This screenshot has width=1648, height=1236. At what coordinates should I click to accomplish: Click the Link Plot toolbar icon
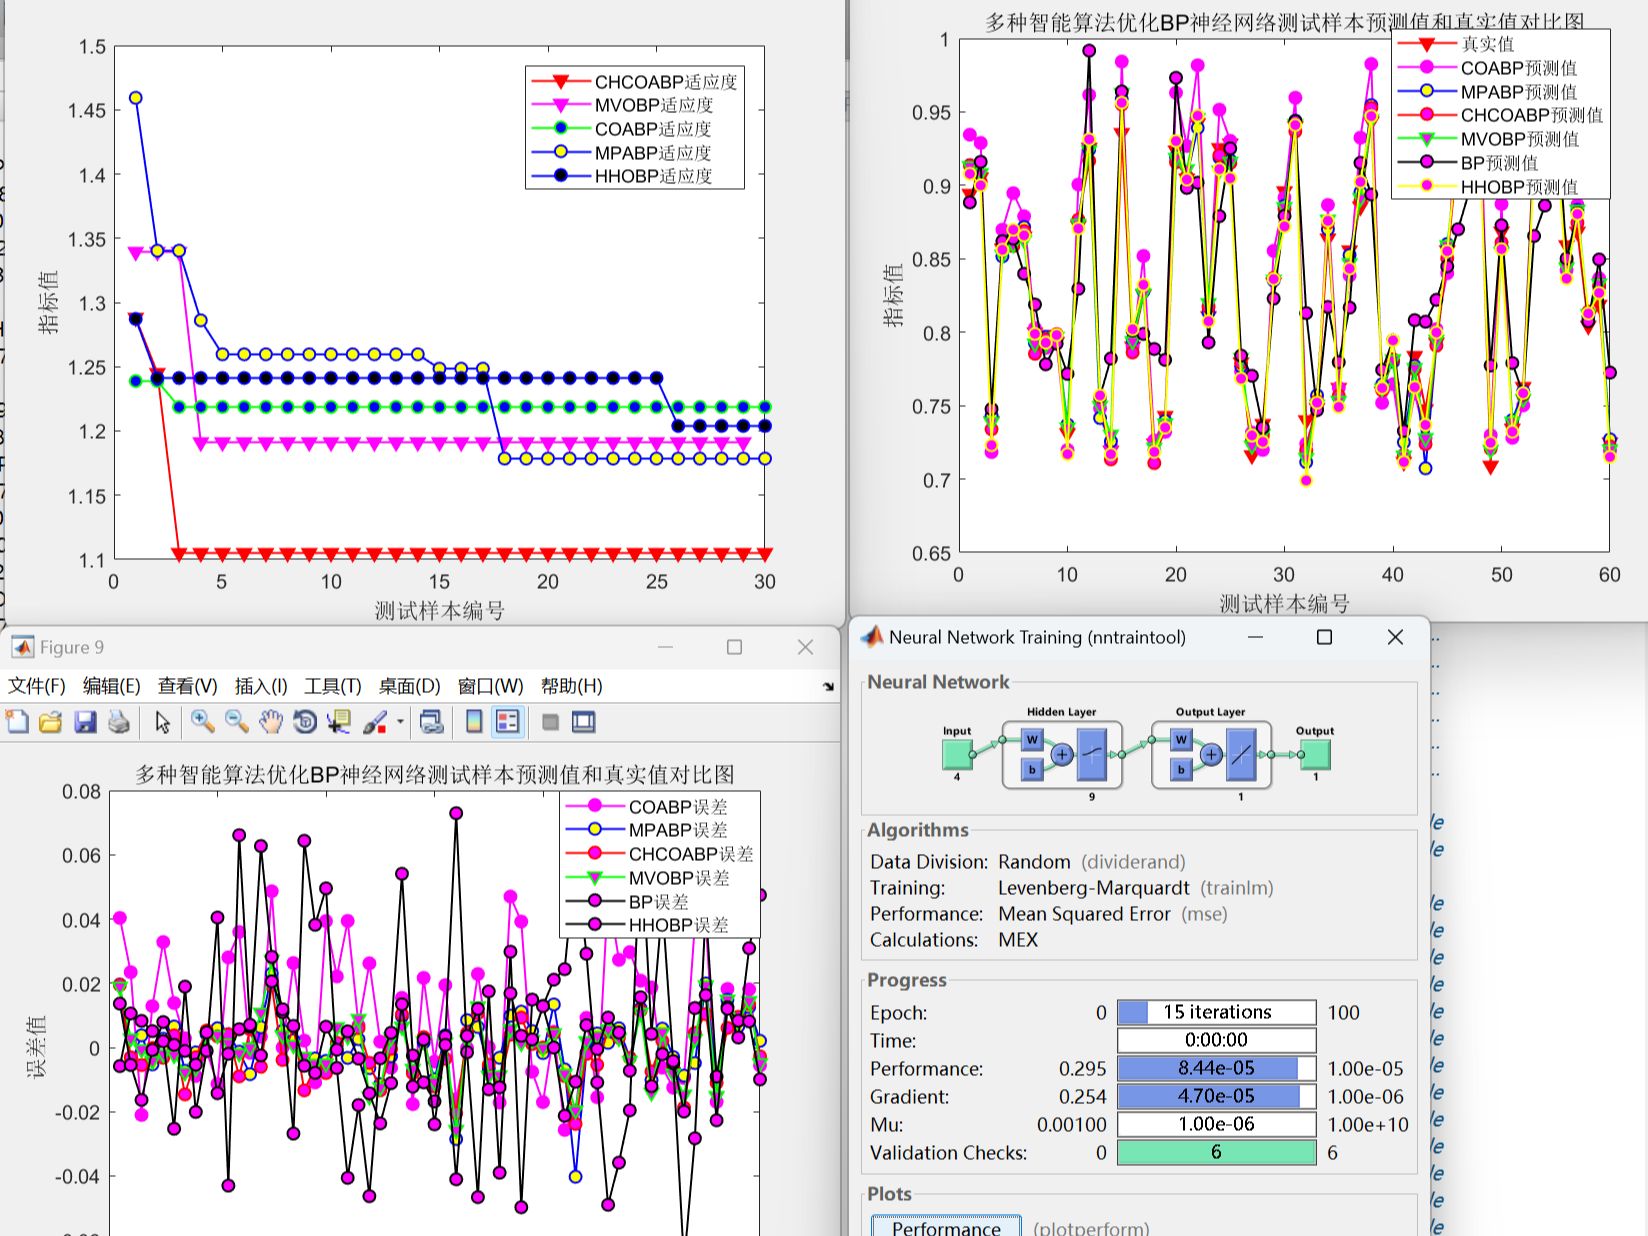(x=431, y=722)
